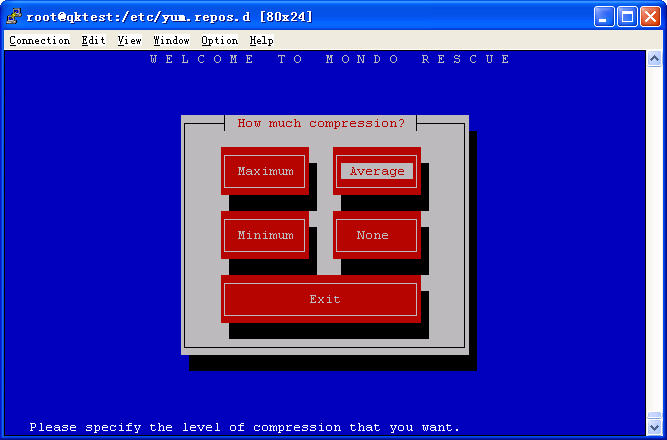Choose the highlighted Average compression button
The height and width of the screenshot is (440, 667).
pos(377,171)
